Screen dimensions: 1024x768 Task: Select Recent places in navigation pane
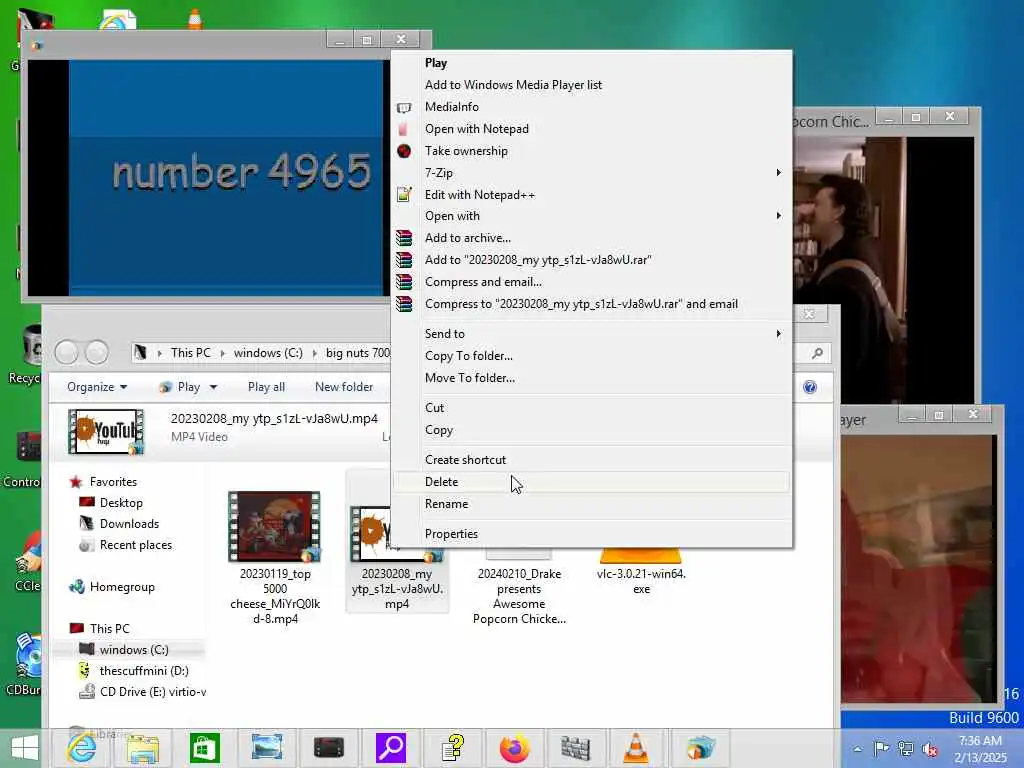pos(135,545)
